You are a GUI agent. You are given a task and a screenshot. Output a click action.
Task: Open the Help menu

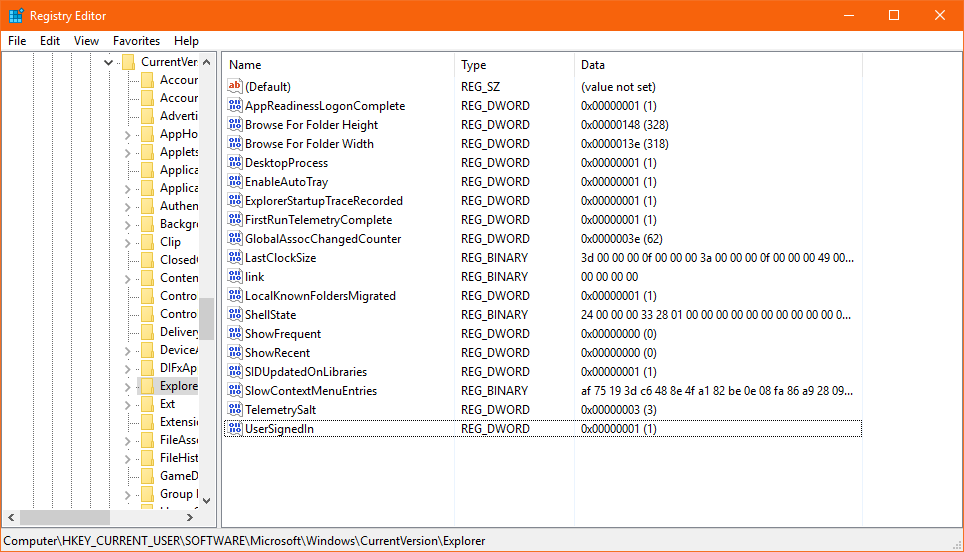click(x=186, y=41)
